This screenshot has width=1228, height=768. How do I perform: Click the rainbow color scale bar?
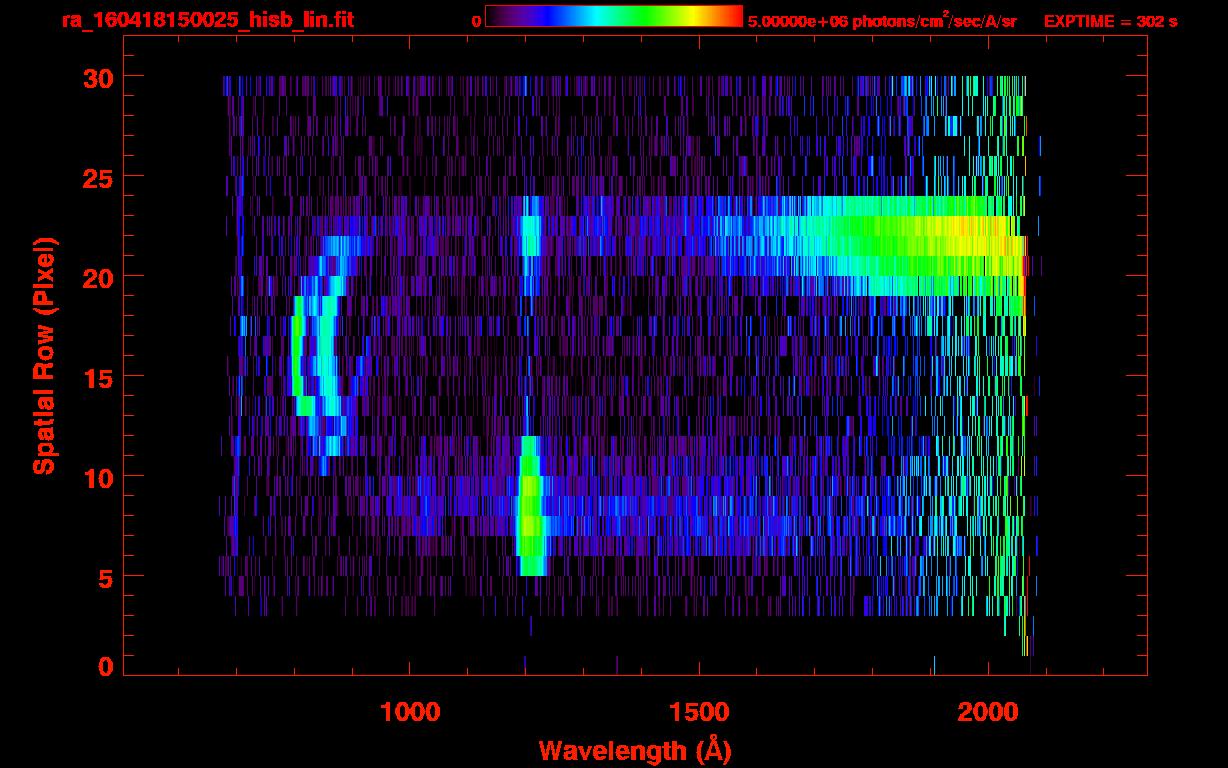click(613, 16)
